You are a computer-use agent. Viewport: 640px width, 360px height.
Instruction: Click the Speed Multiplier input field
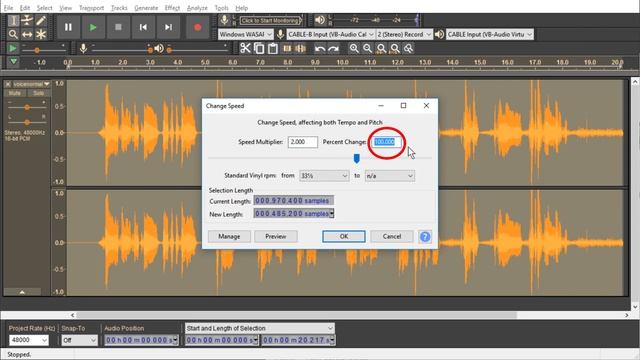[x=303, y=142]
